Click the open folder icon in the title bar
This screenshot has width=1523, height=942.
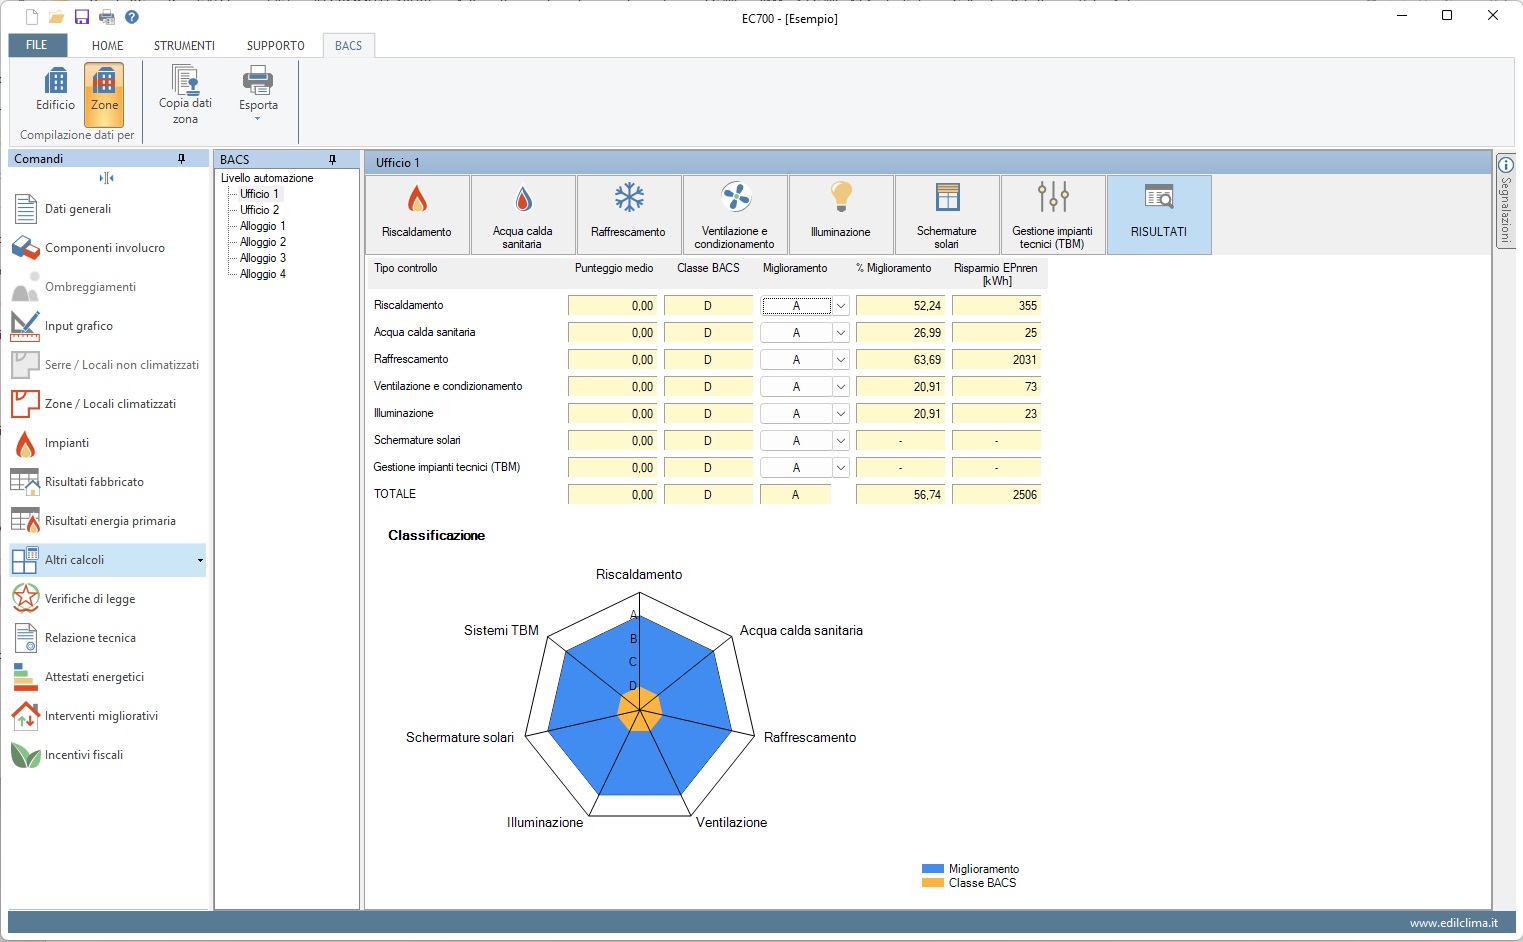(57, 17)
